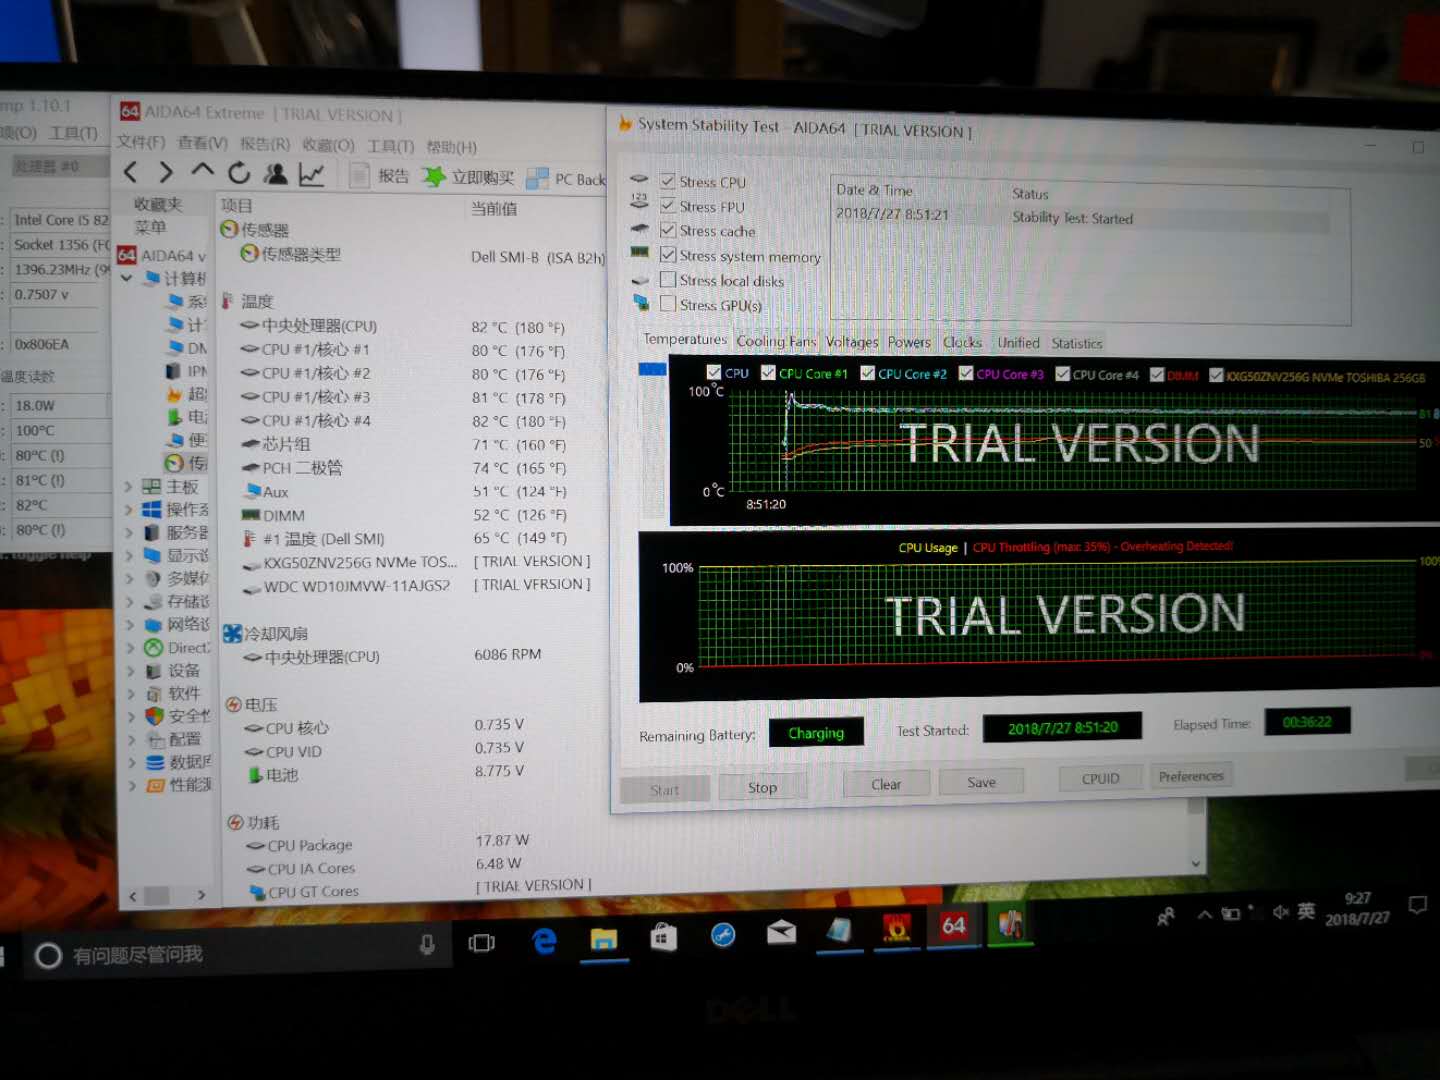Screen dimensions: 1440x1080
Task: Expand the 主板 tree node
Action: [x=129, y=487]
